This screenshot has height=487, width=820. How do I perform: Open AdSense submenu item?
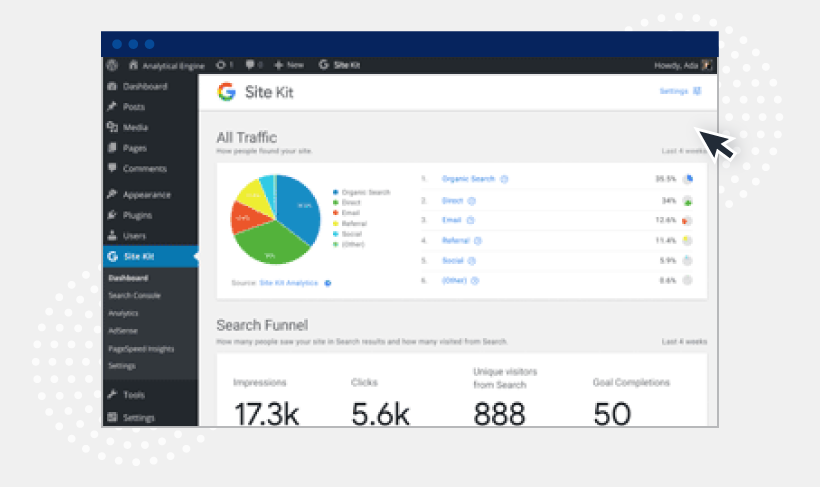pos(123,331)
